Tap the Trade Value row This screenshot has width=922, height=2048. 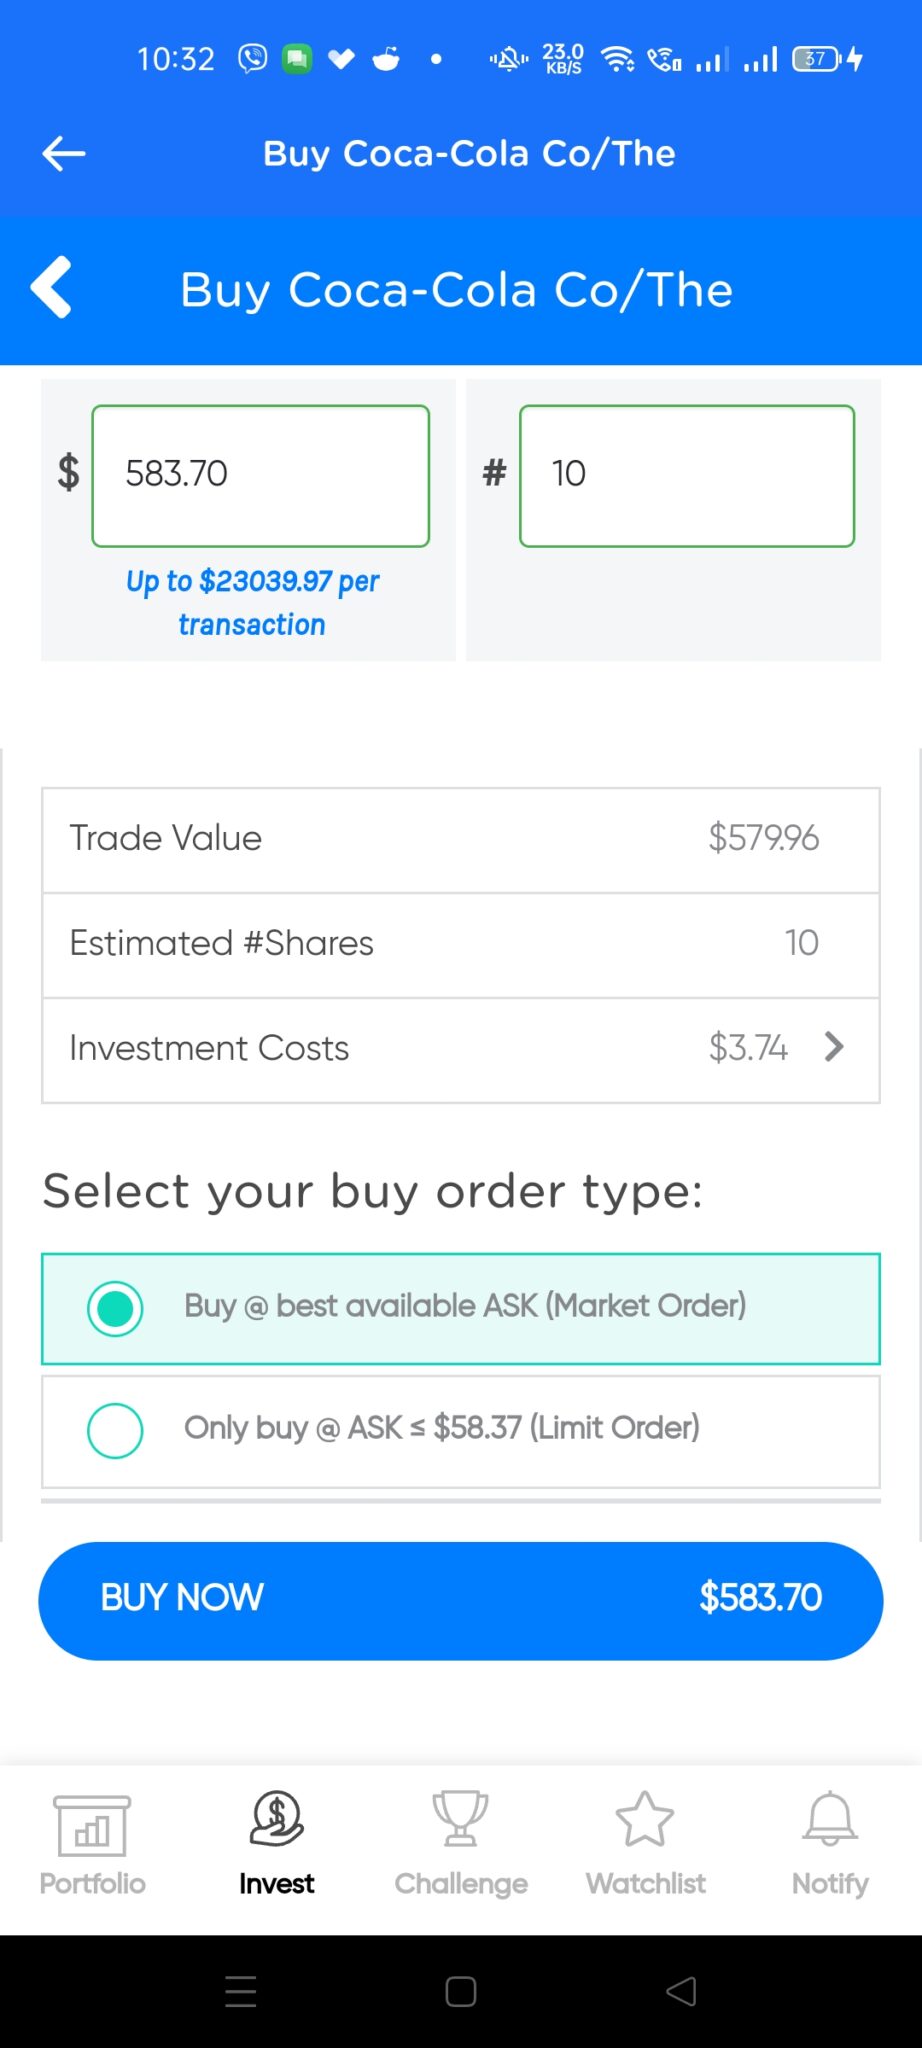pyautogui.click(x=460, y=839)
